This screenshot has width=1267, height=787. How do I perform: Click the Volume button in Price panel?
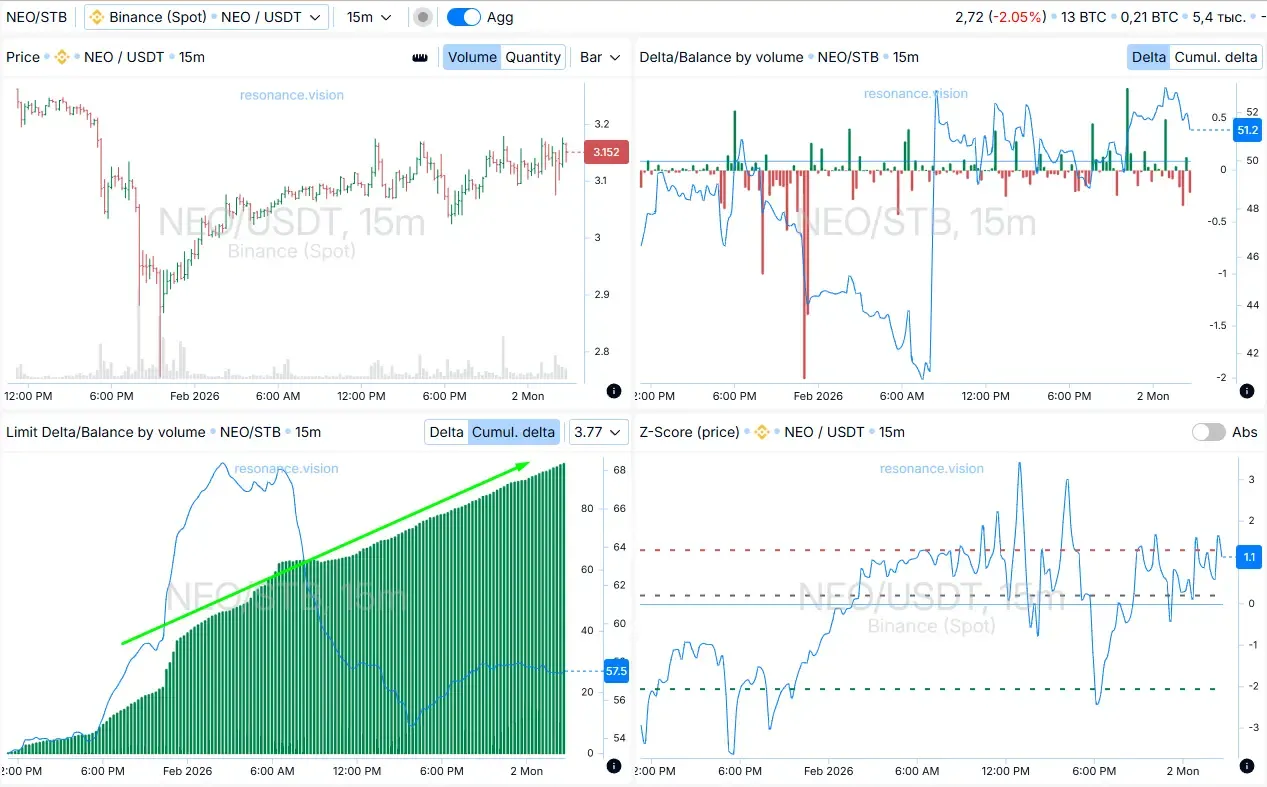coord(472,57)
